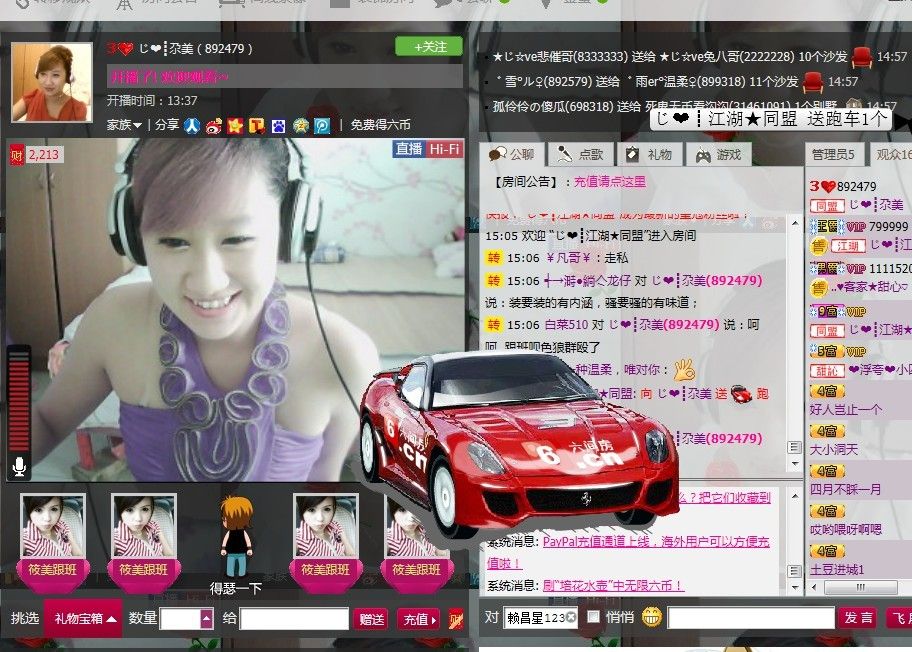Share via the green star badge icon
The image size is (912, 652).
tap(300, 125)
